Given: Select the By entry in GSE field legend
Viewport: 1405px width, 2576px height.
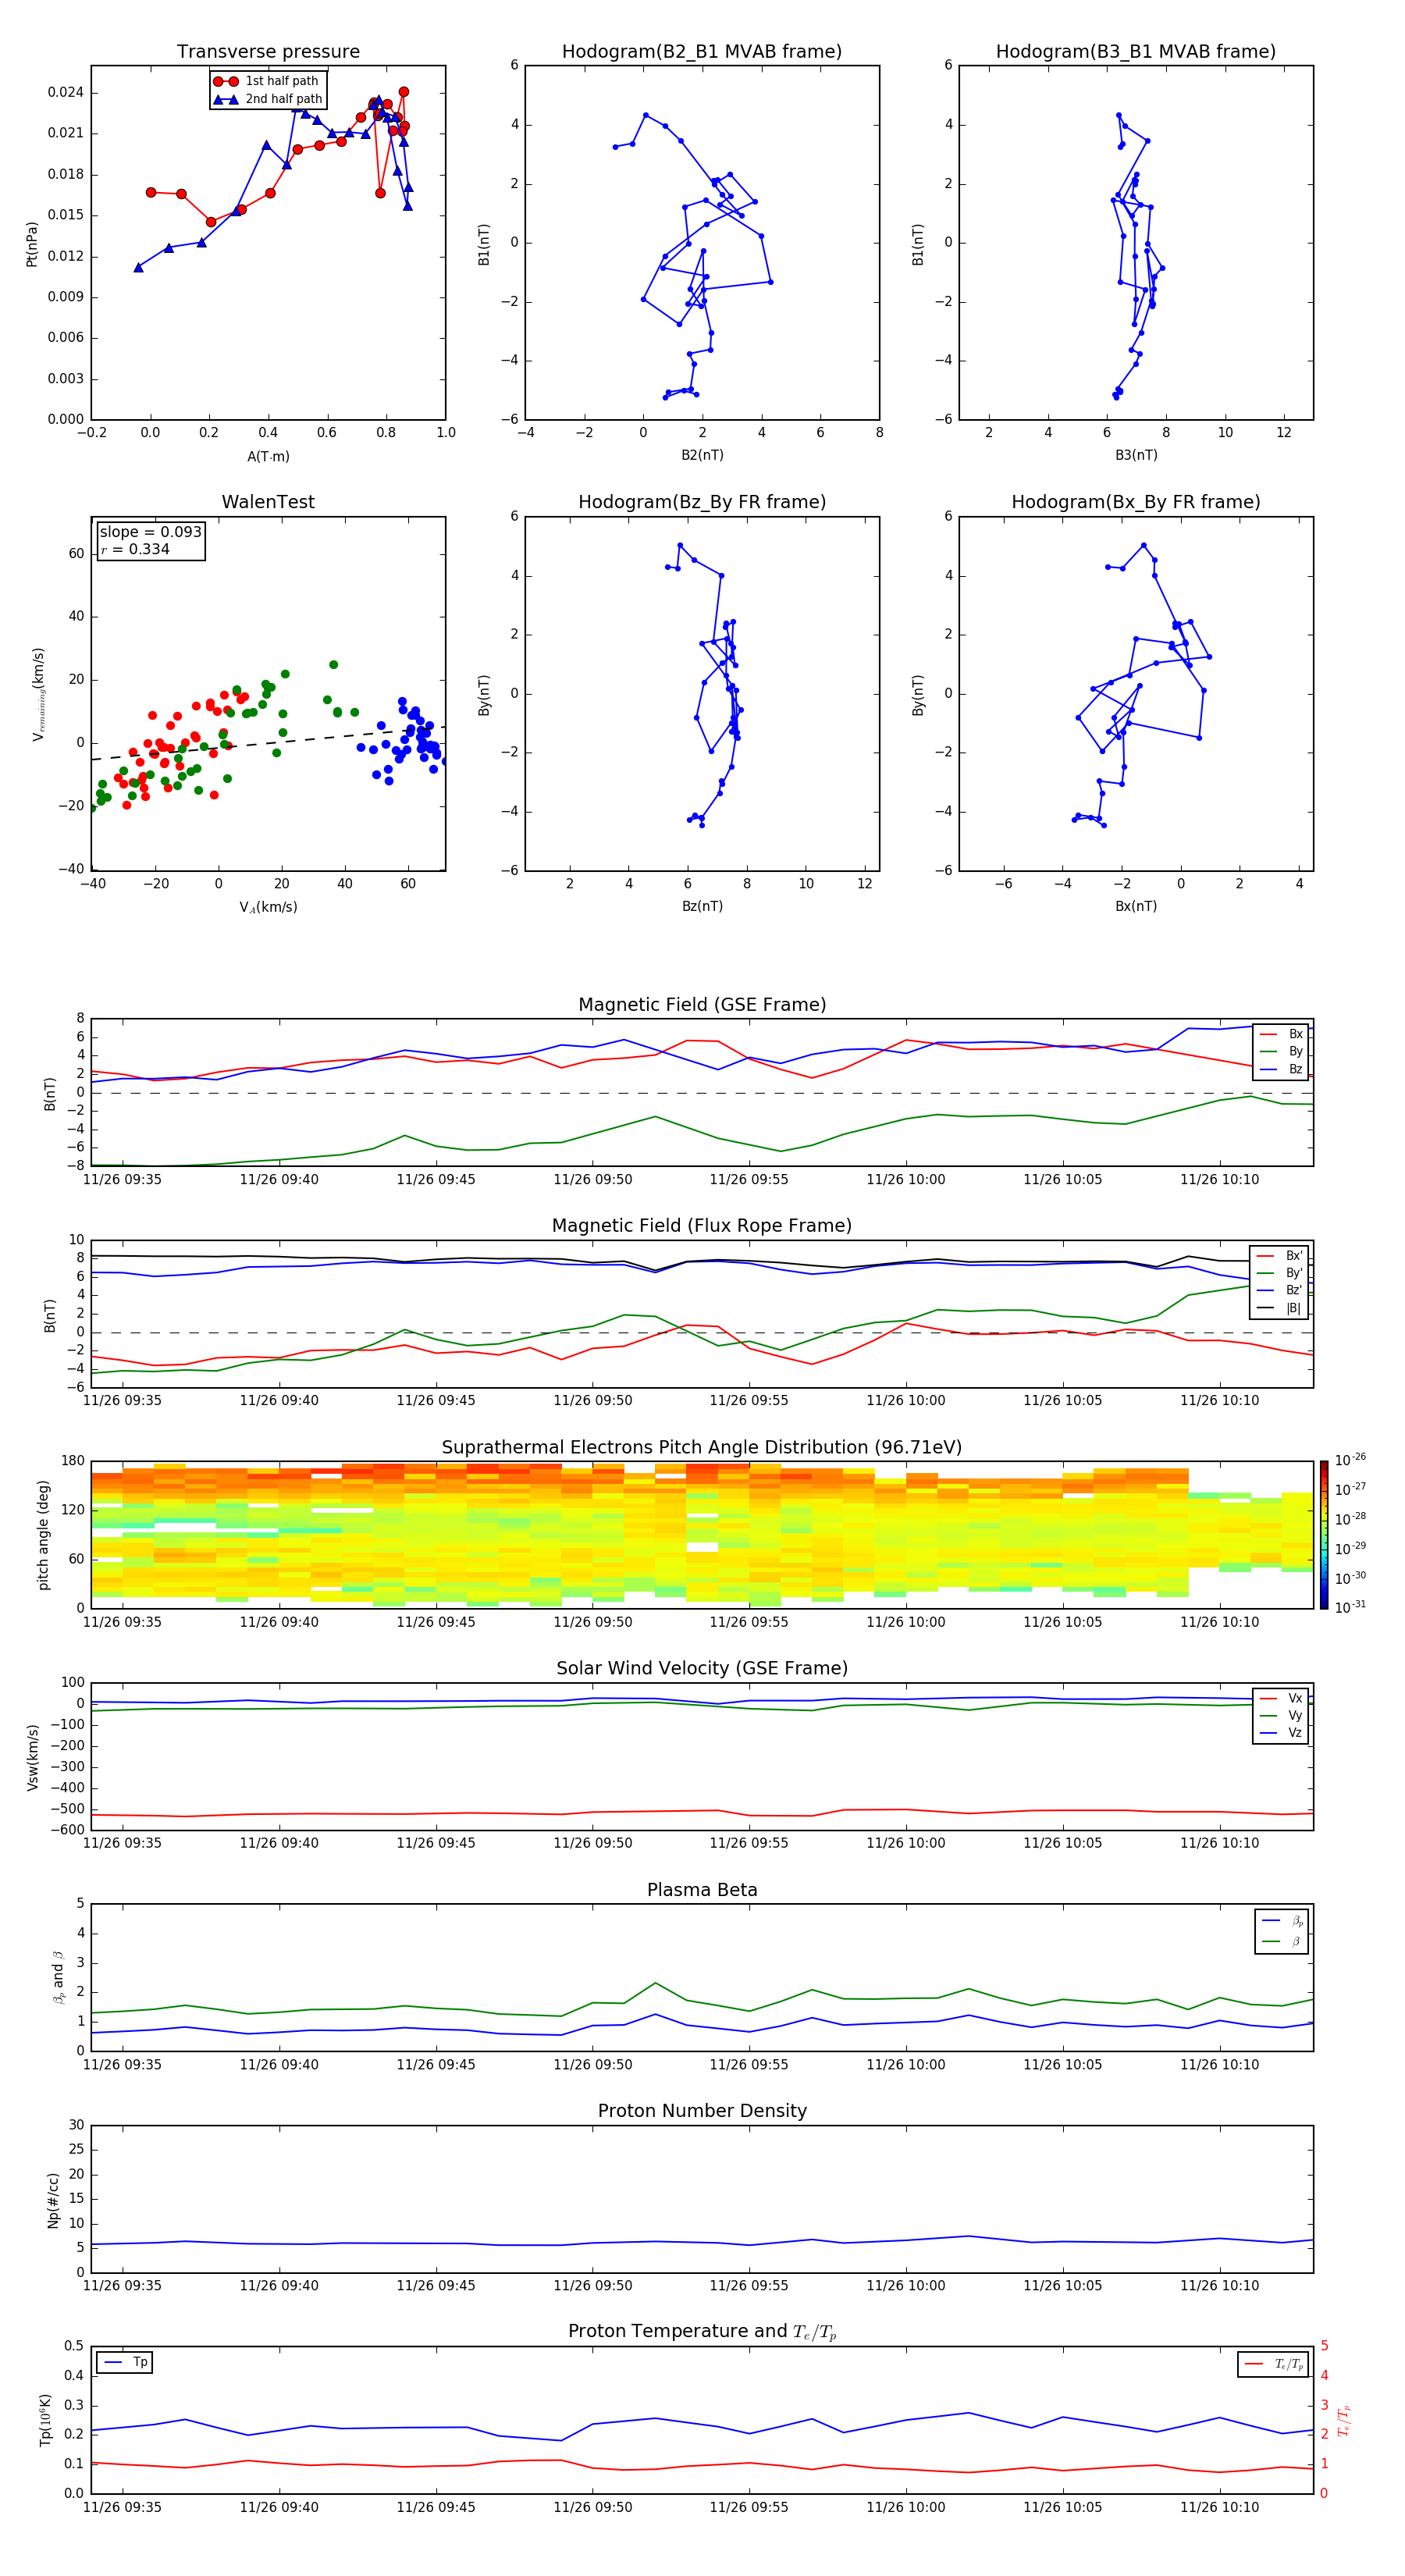Looking at the screenshot, I should [1281, 1051].
